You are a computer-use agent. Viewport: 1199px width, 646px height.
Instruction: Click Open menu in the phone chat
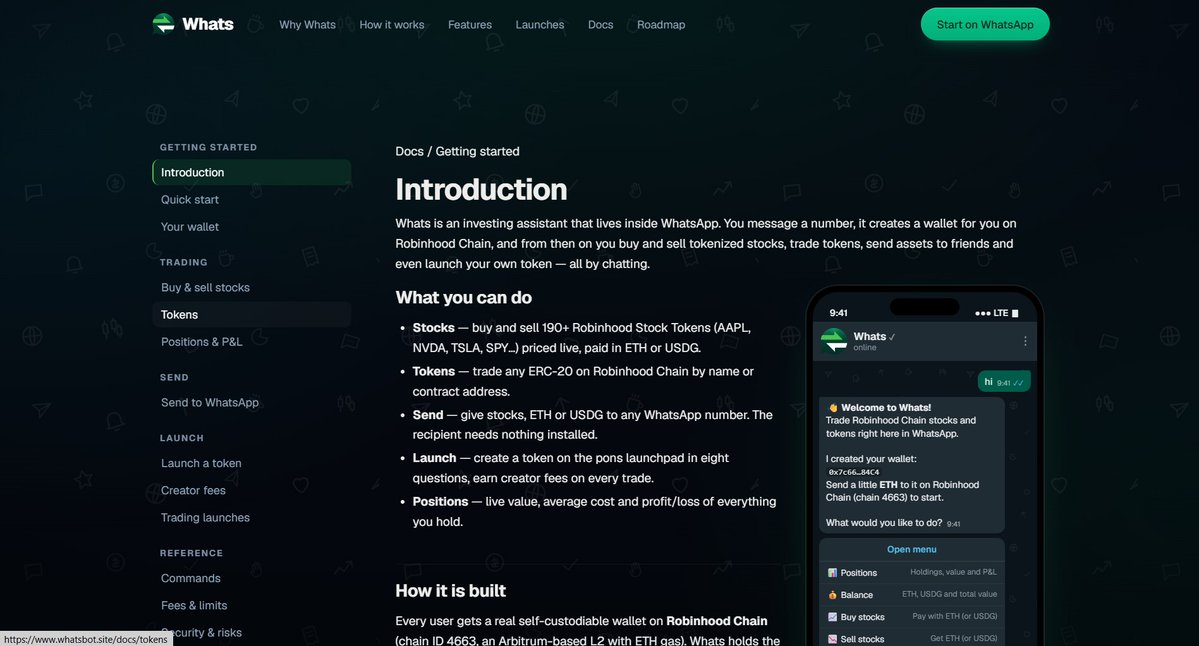[911, 549]
